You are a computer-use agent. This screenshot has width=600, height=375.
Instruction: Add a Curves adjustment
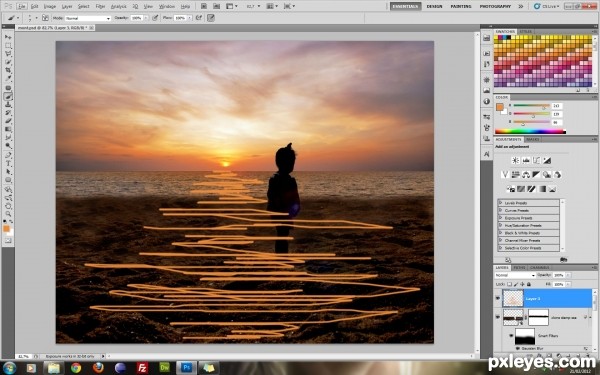536,160
